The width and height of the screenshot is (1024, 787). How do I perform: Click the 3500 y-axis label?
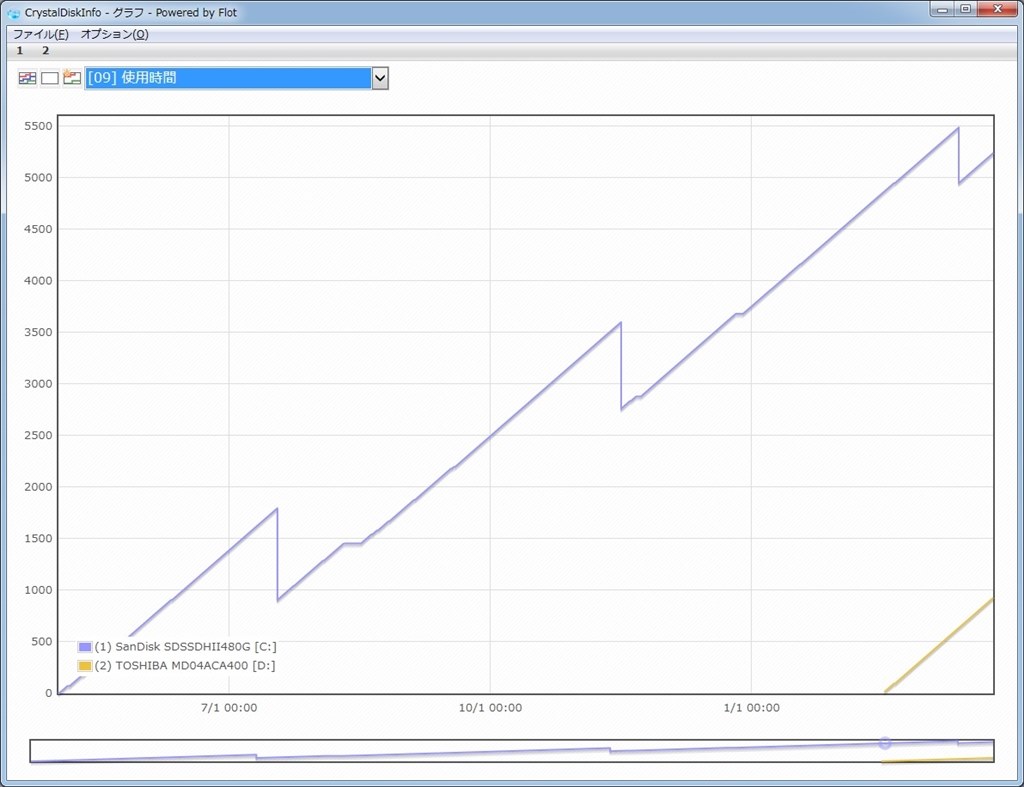point(38,332)
